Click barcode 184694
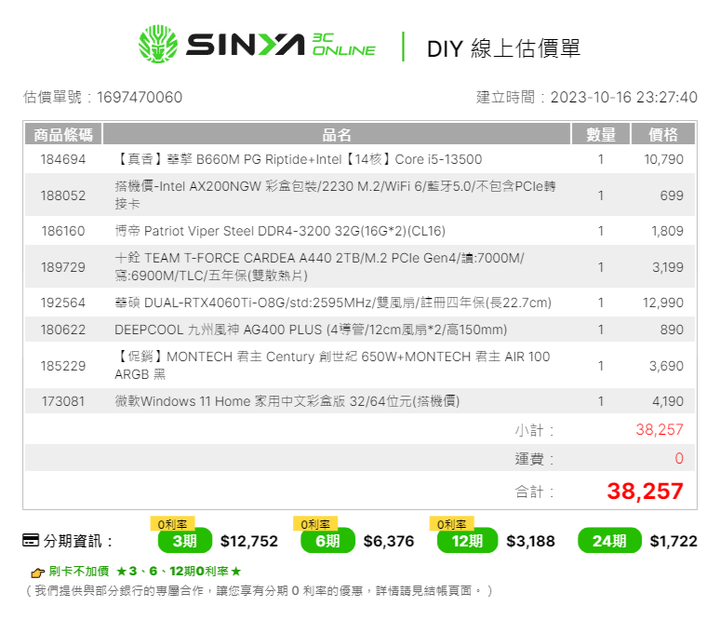Viewport: 720px width, 620px height. coord(63,159)
